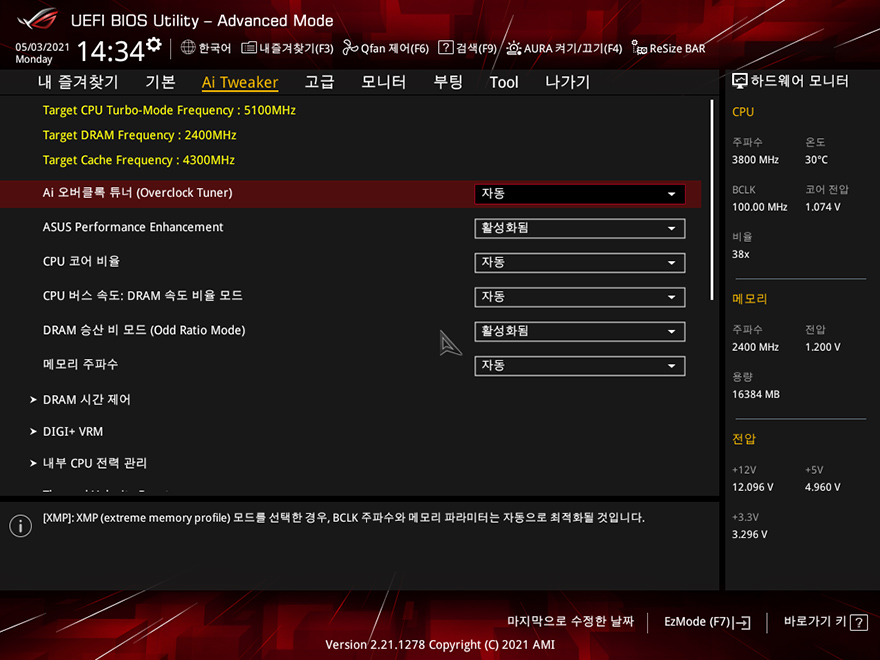Viewport: 880px width, 660px height.
Task: Click the 전압 section heading
Action: click(744, 439)
